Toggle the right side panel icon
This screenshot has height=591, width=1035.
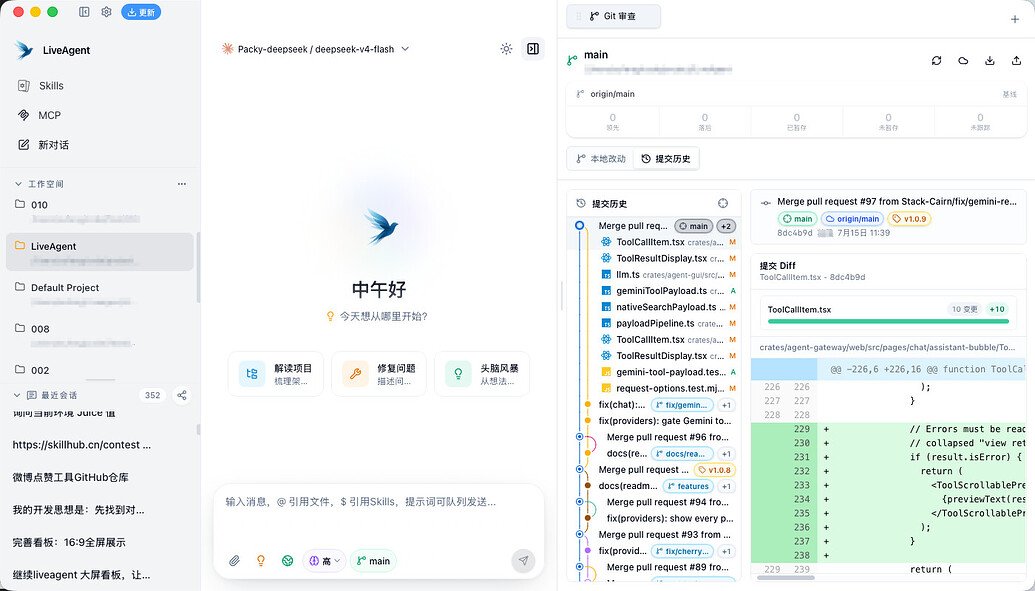click(533, 49)
